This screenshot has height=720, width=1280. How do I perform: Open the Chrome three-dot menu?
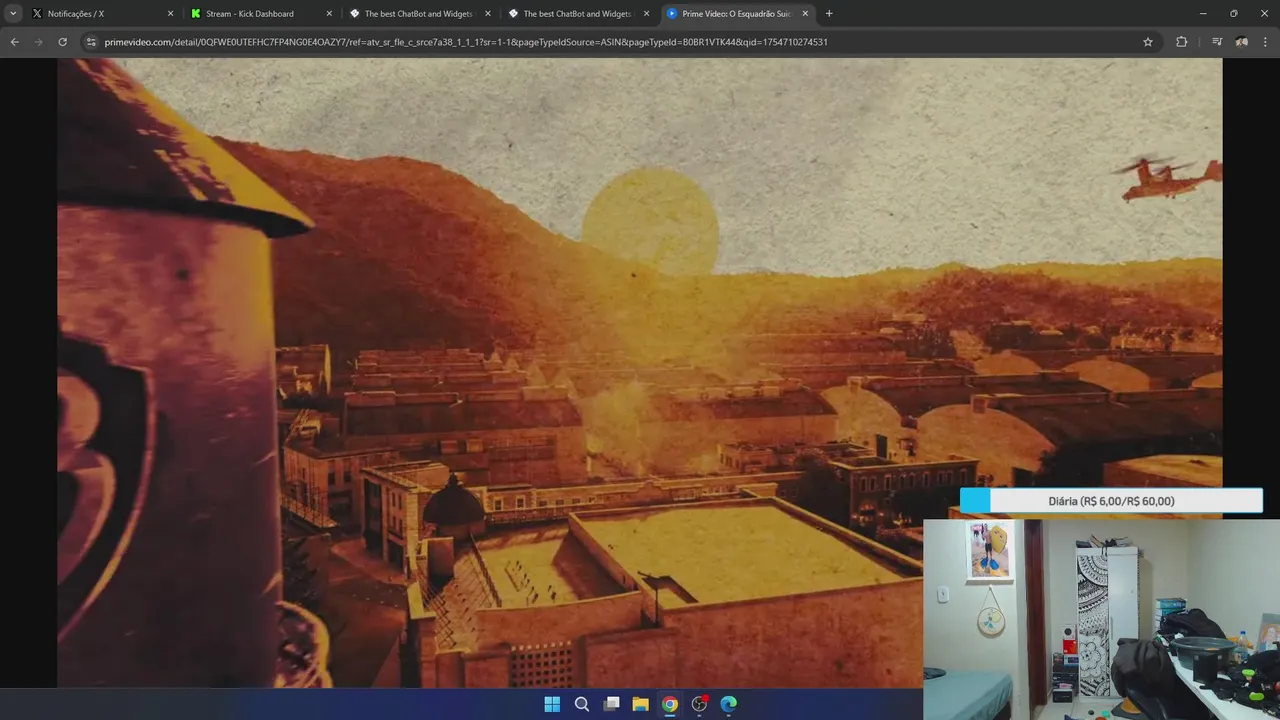click(x=1266, y=42)
